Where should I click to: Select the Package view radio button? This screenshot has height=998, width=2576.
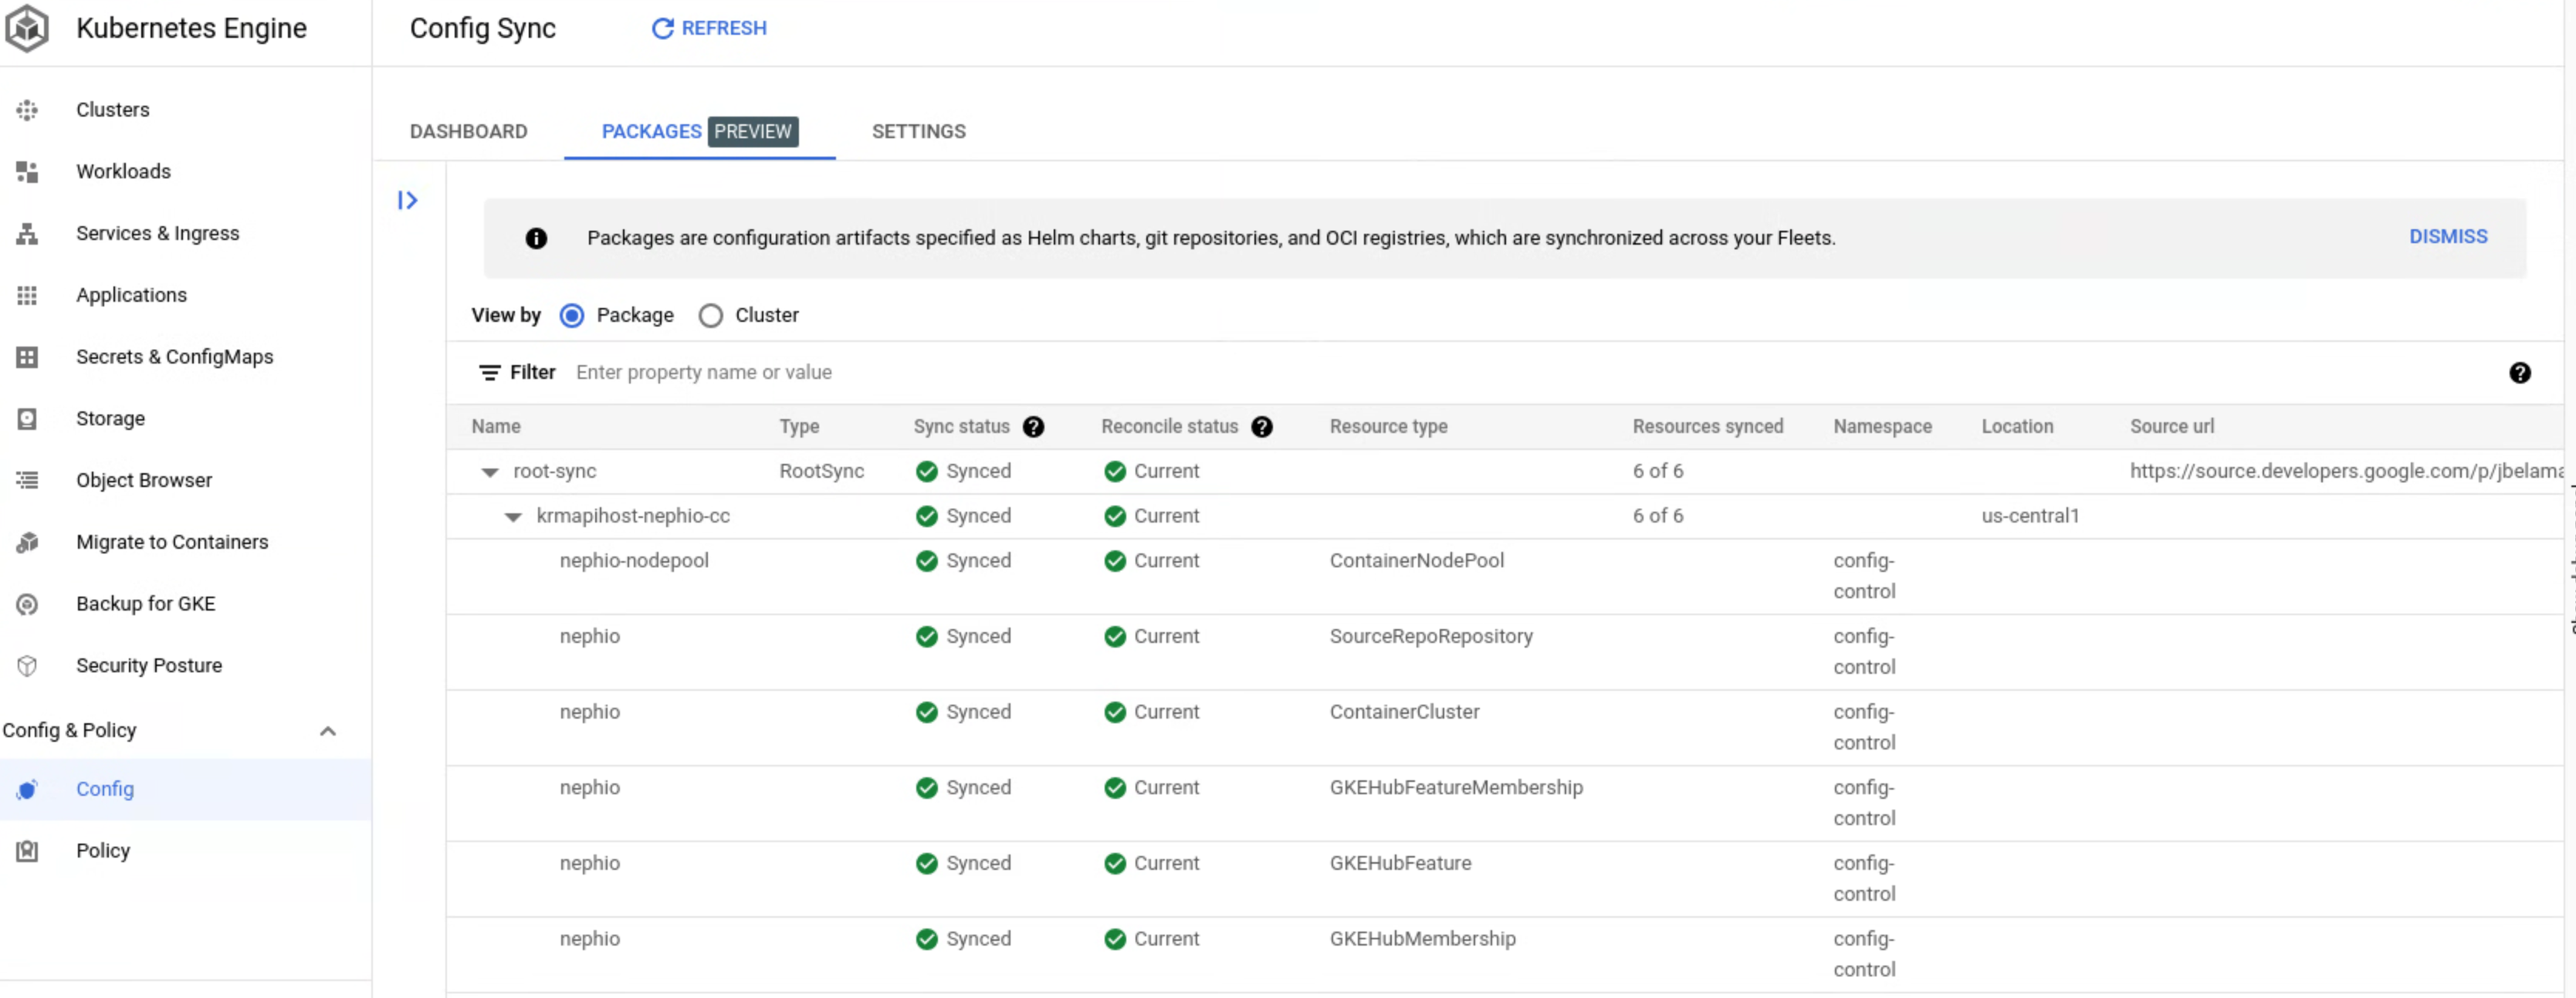click(x=572, y=316)
